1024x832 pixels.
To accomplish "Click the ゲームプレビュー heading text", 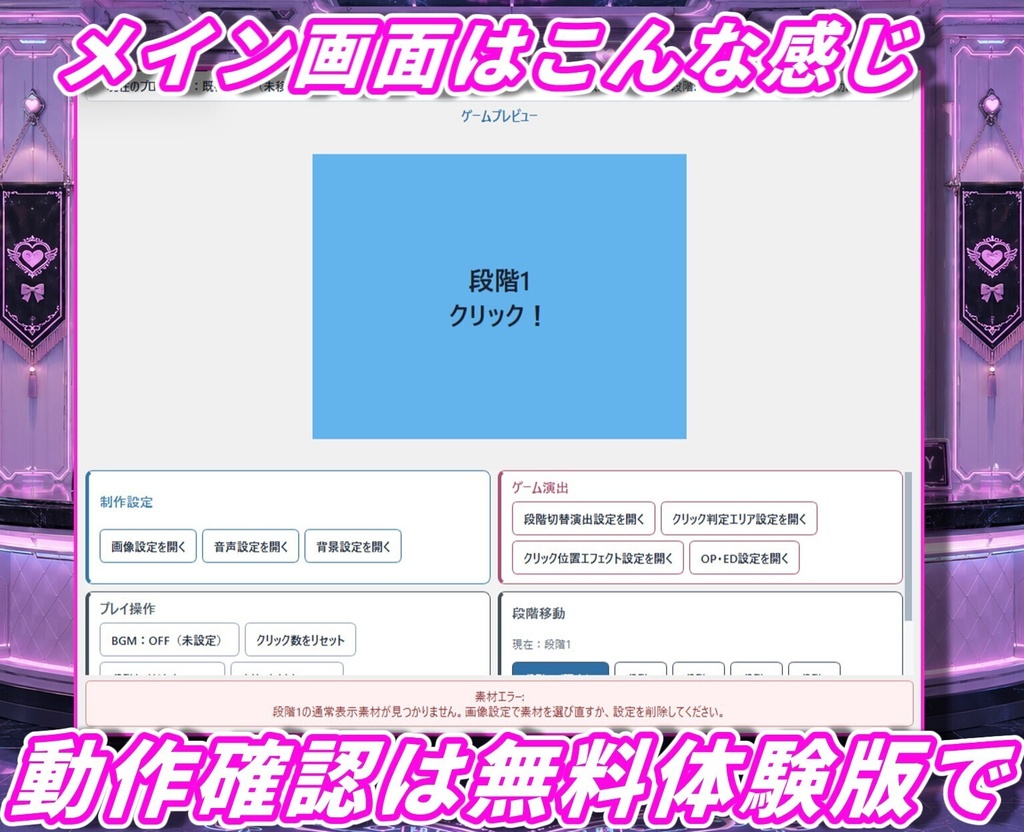I will [x=500, y=116].
